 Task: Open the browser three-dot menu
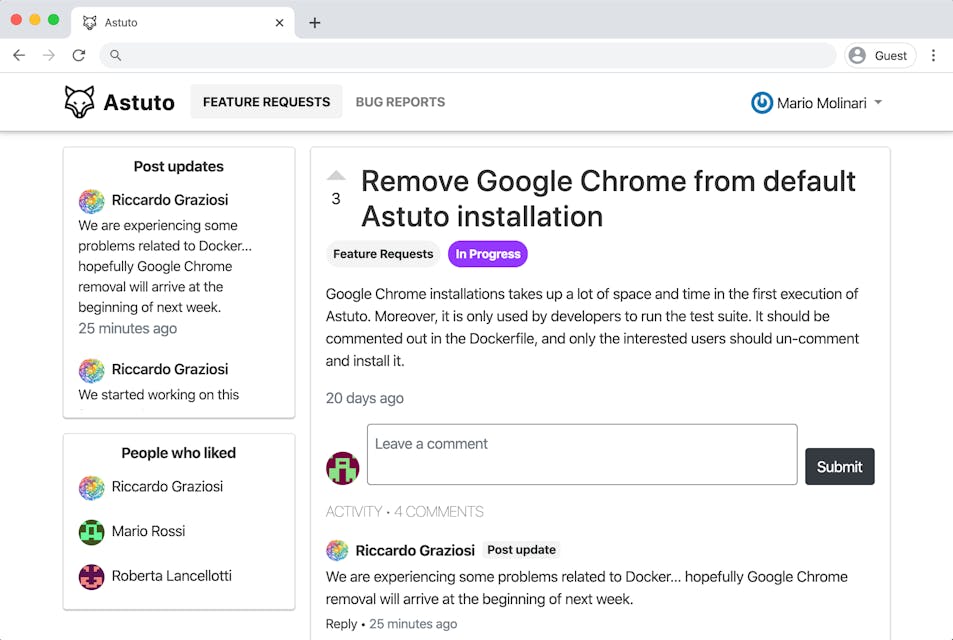point(933,55)
